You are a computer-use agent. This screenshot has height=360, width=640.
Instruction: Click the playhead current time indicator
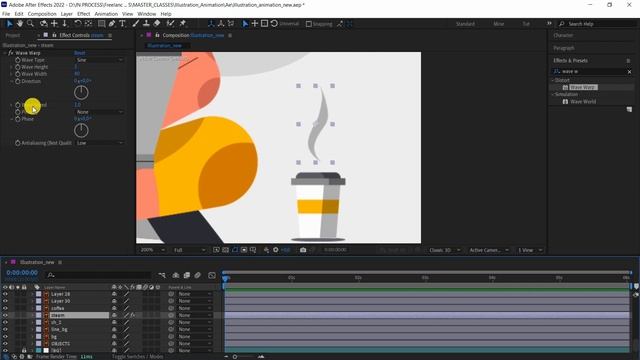(226, 278)
